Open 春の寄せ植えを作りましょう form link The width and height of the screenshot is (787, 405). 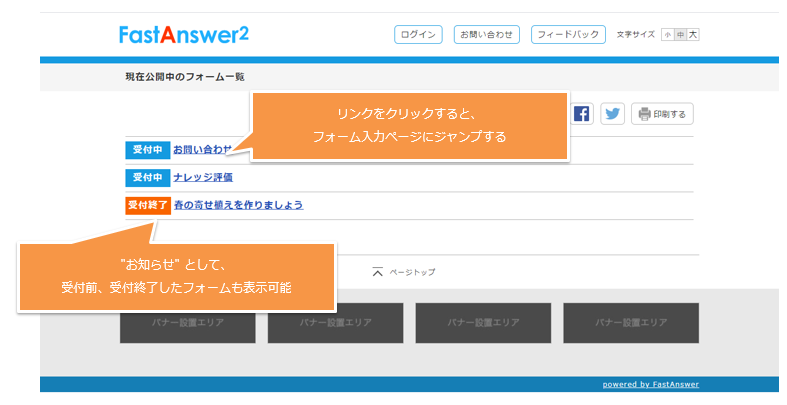pos(238,205)
